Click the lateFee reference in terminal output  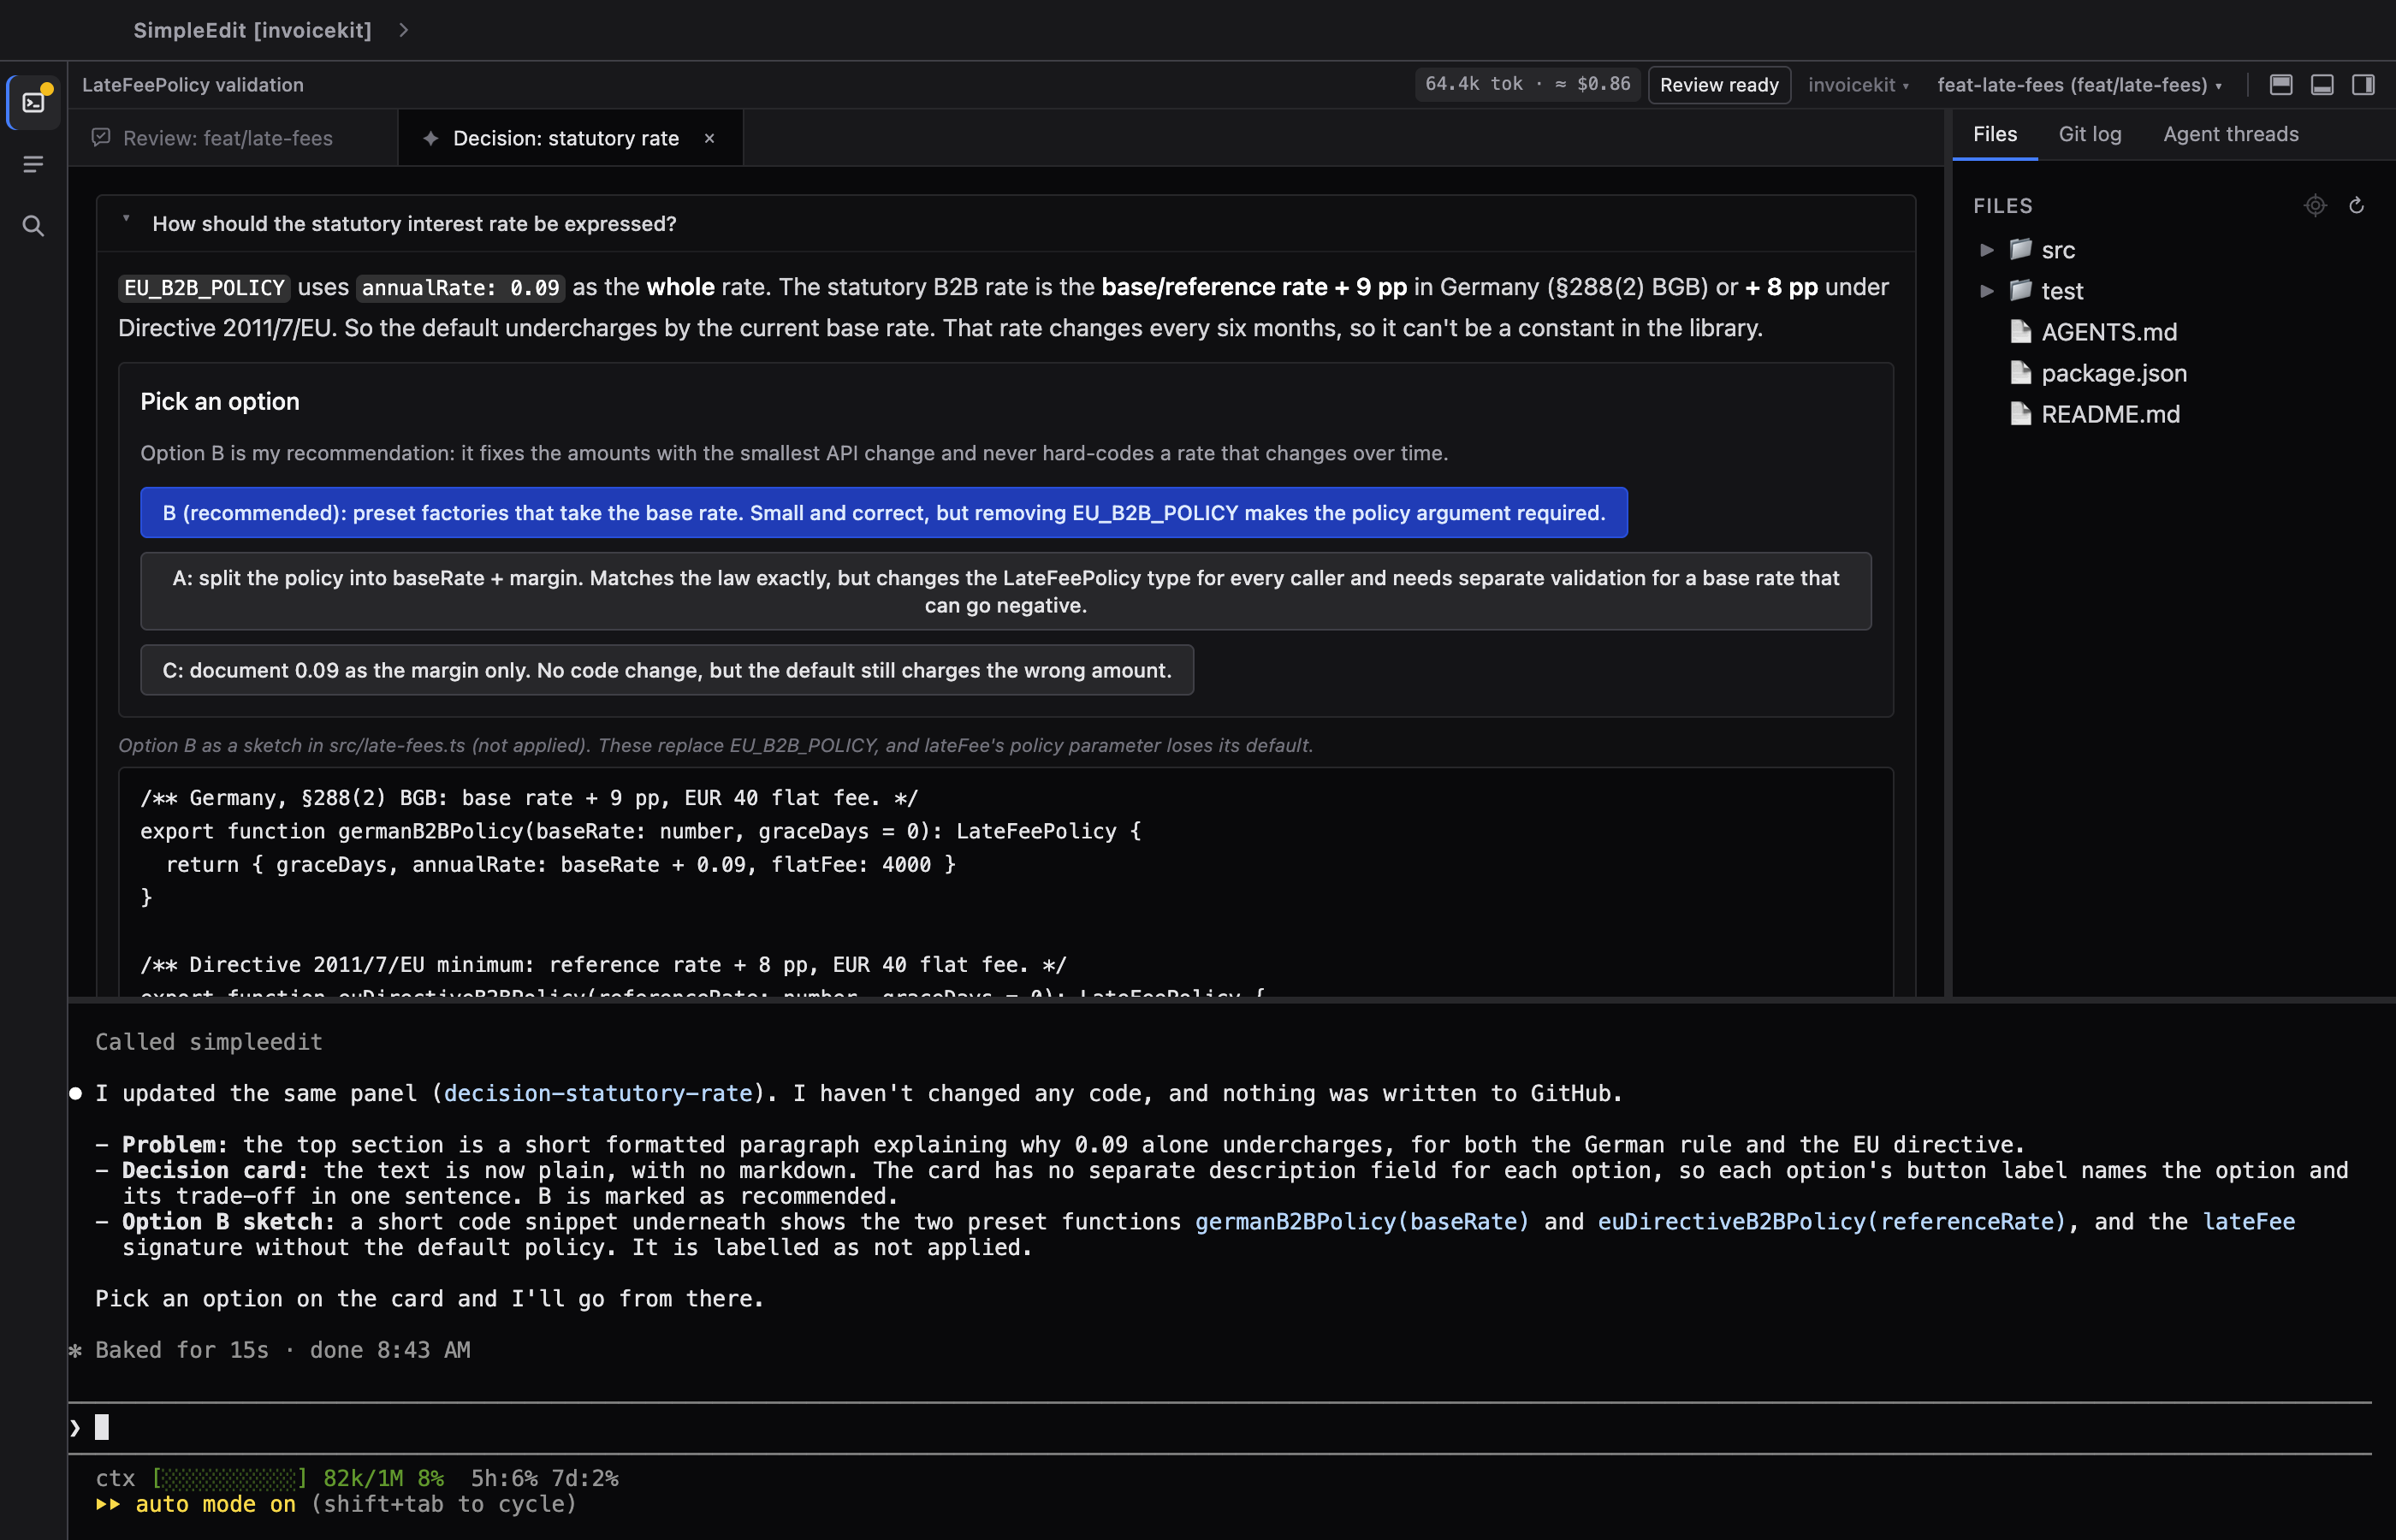pos(2248,1221)
